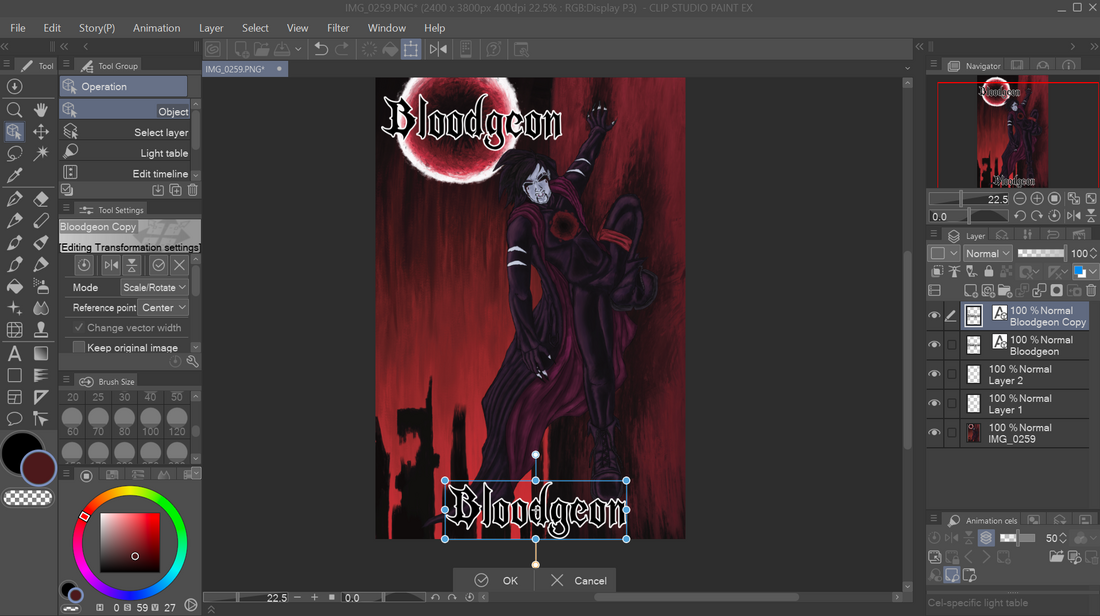The height and width of the screenshot is (616, 1100).
Task: Hide Layer 1 visibility eye
Action: (934, 403)
